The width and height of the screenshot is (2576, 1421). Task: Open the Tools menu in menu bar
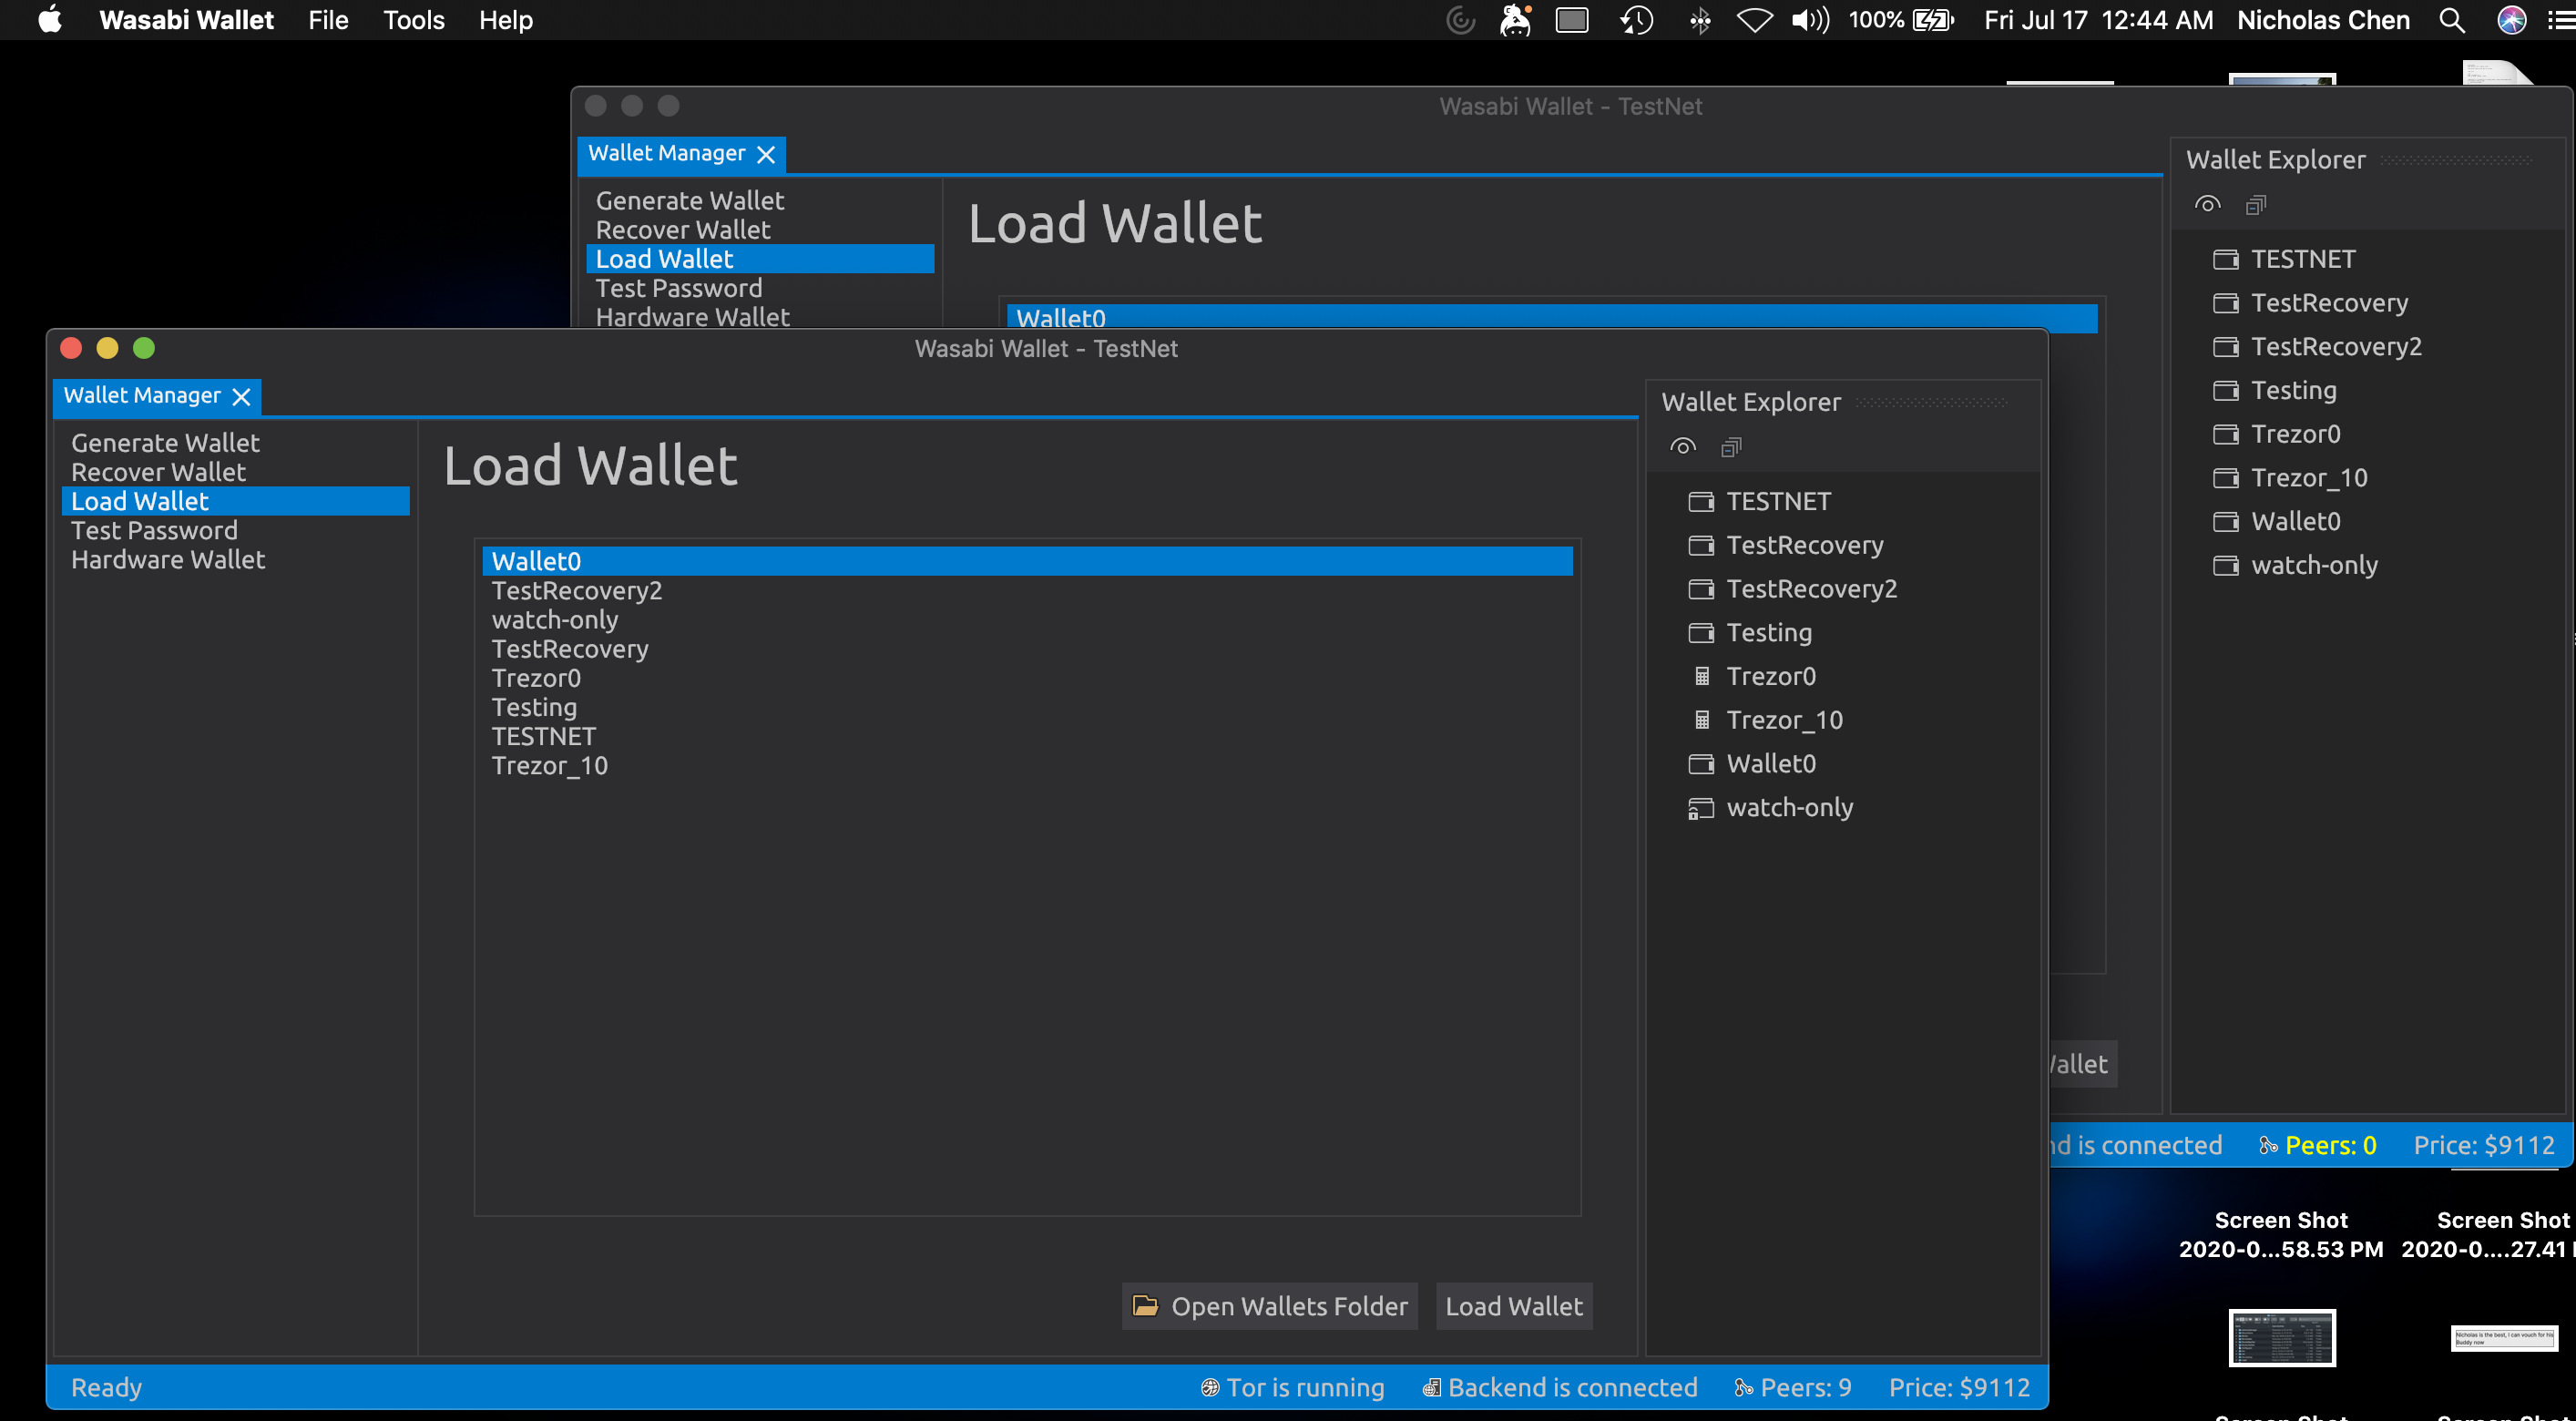pyautogui.click(x=414, y=20)
